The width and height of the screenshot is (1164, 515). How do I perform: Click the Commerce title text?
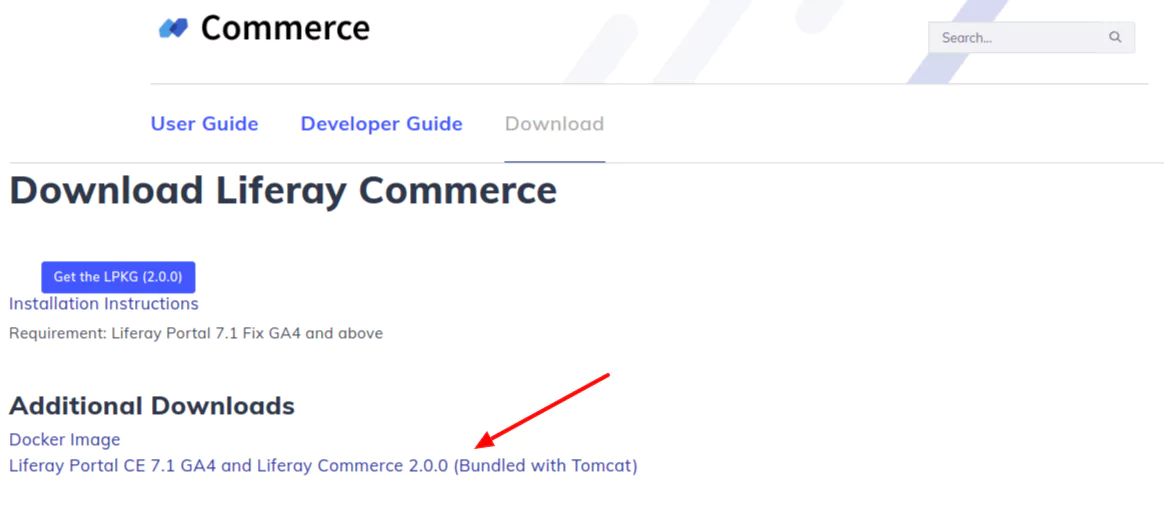(285, 28)
